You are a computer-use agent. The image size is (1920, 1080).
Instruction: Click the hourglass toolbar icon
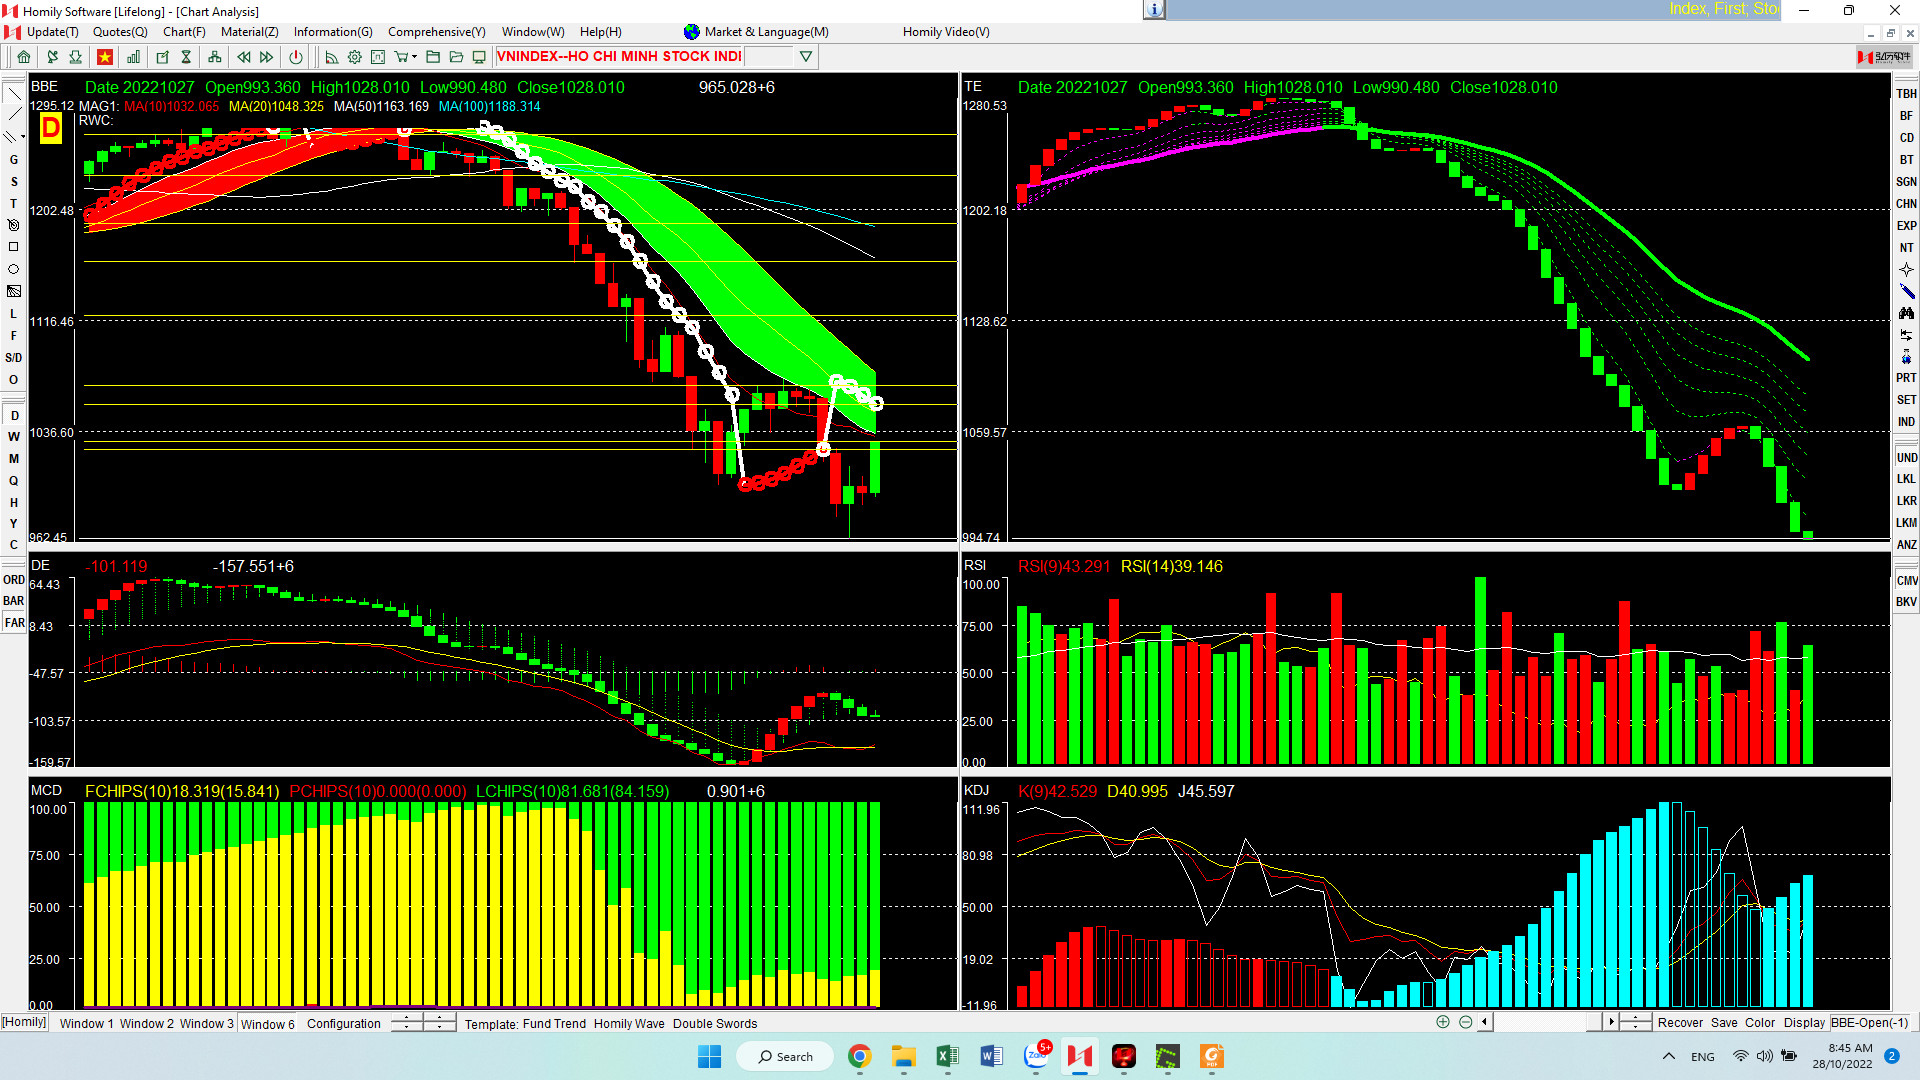[x=186, y=57]
